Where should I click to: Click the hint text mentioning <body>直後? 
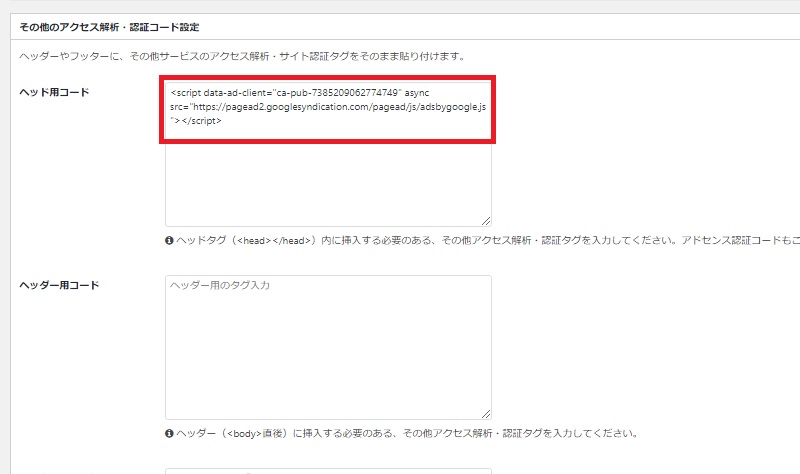(407, 433)
